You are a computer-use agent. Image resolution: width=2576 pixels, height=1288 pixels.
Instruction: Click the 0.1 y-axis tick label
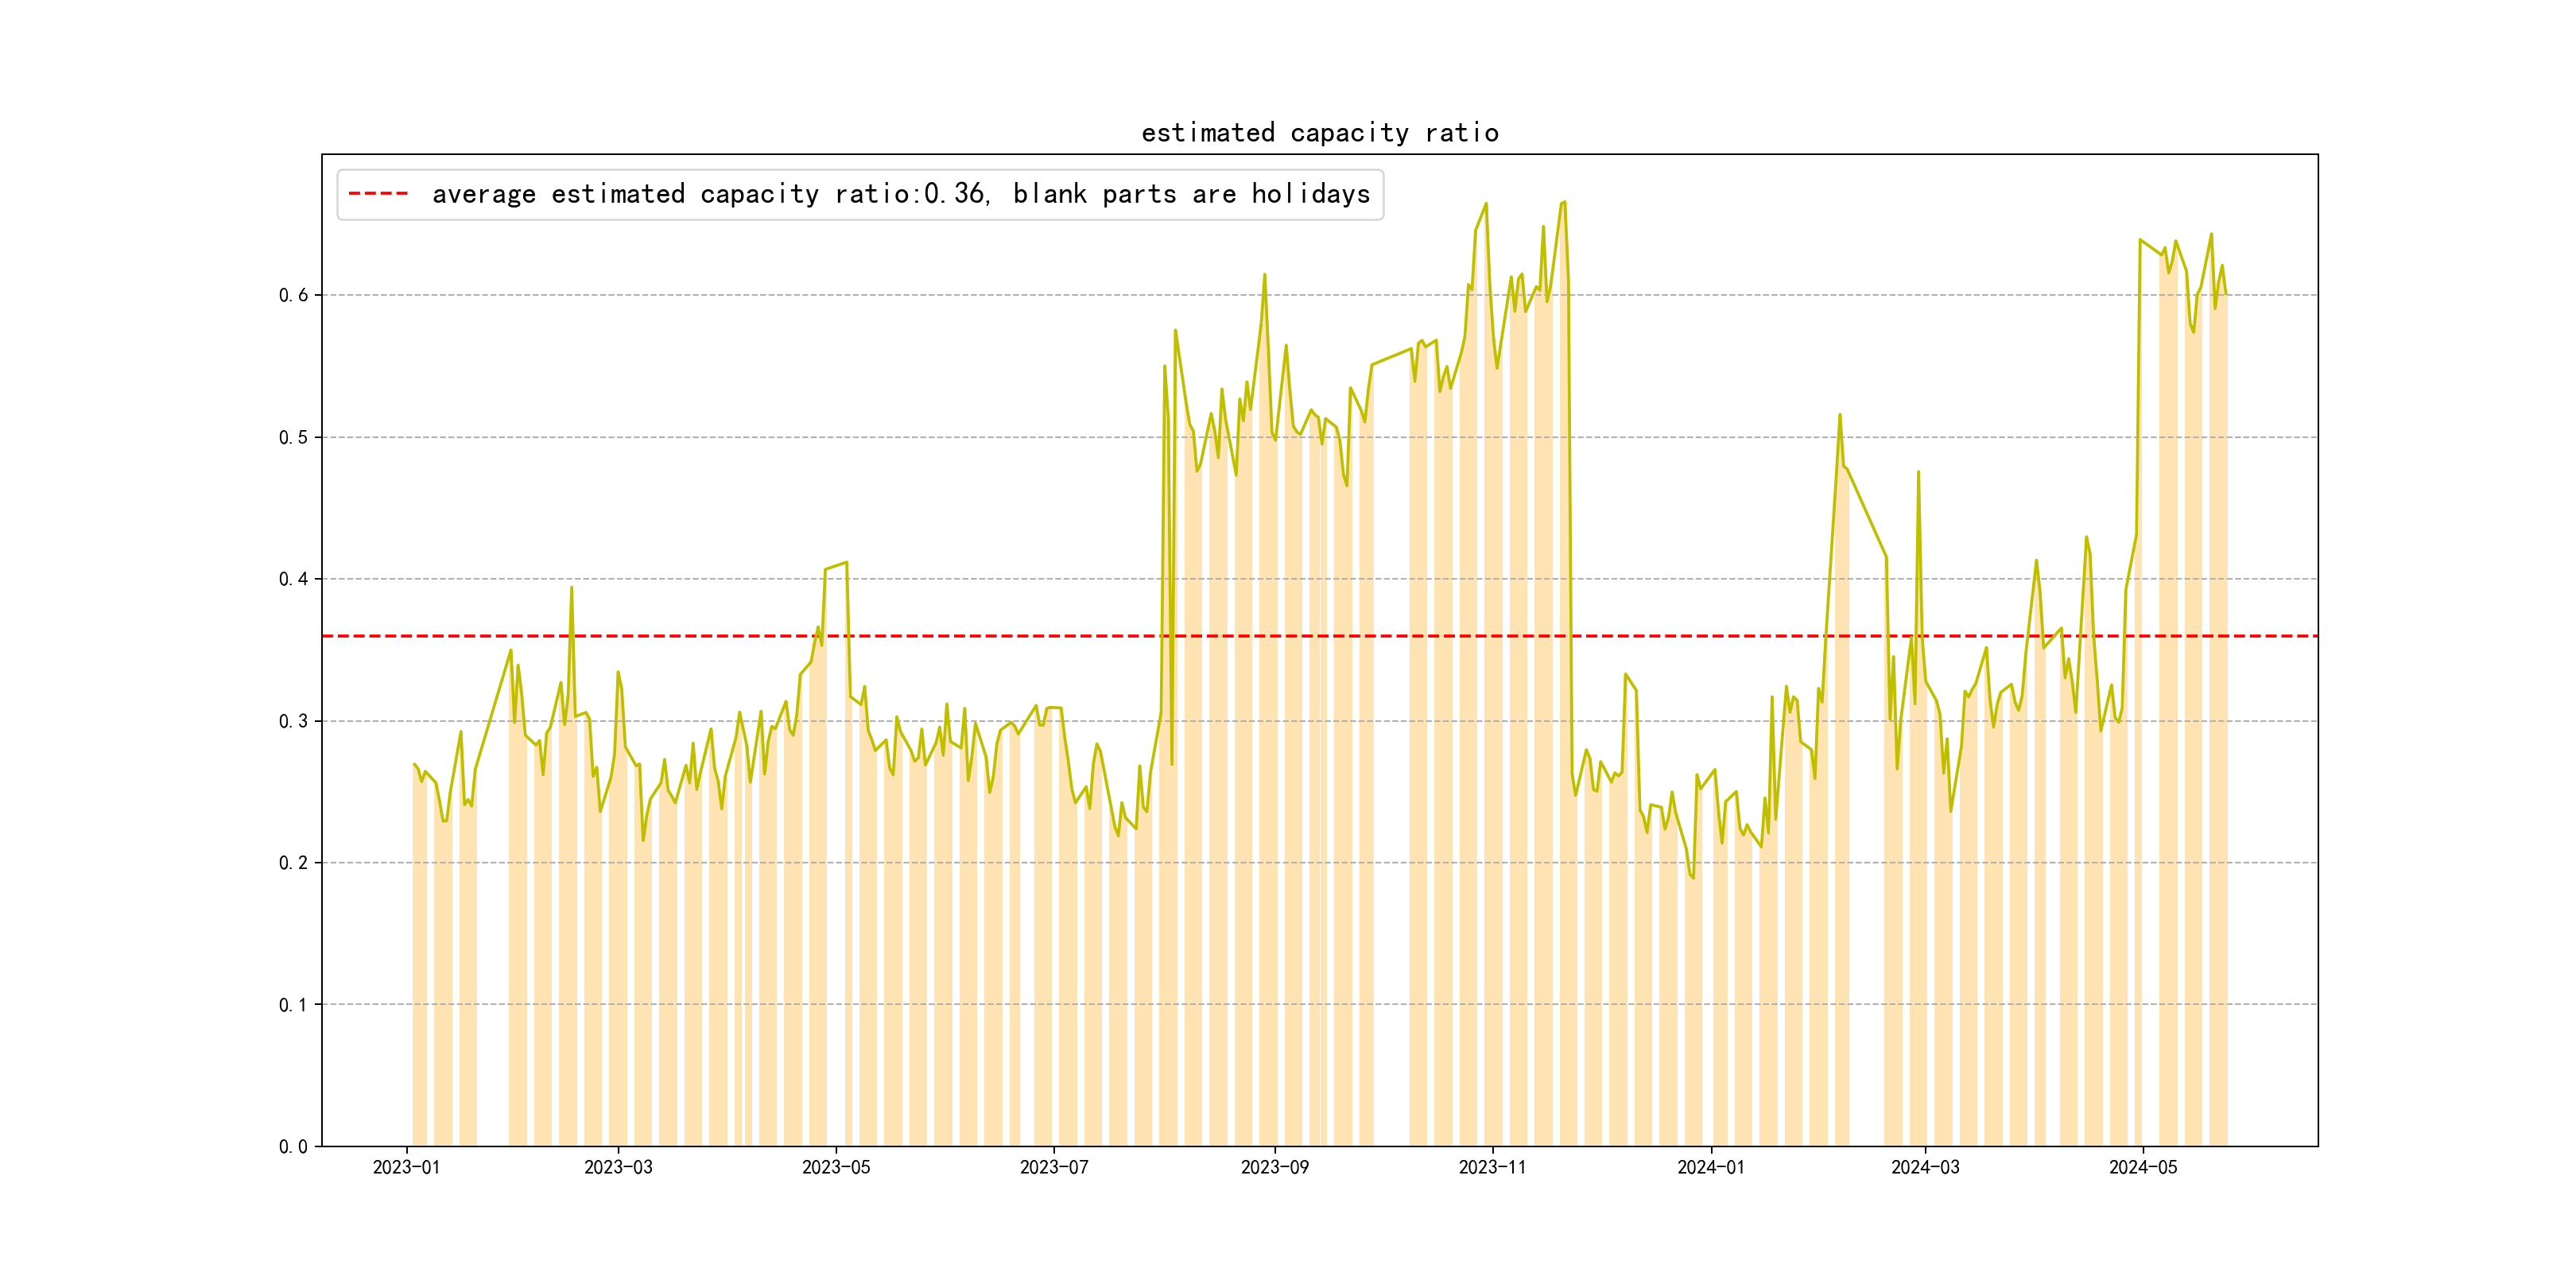(293, 1005)
